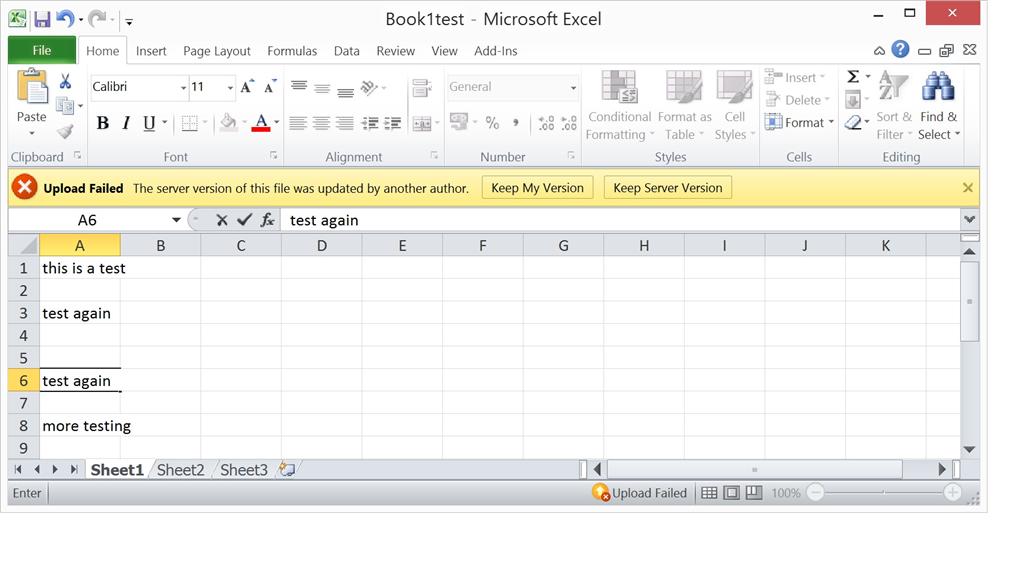Switch to the Formulas ribbon tab
The width and height of the screenshot is (1024, 576).
[x=292, y=50]
